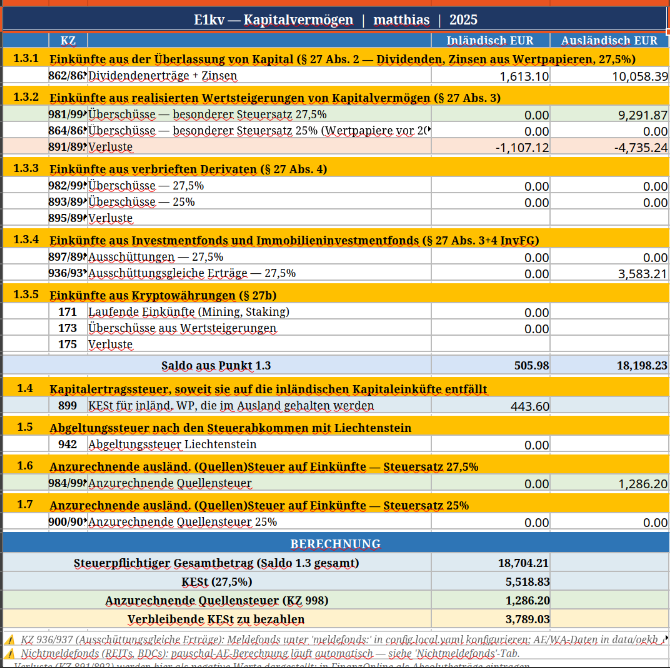Select the Saldo value 505.98

(491, 365)
